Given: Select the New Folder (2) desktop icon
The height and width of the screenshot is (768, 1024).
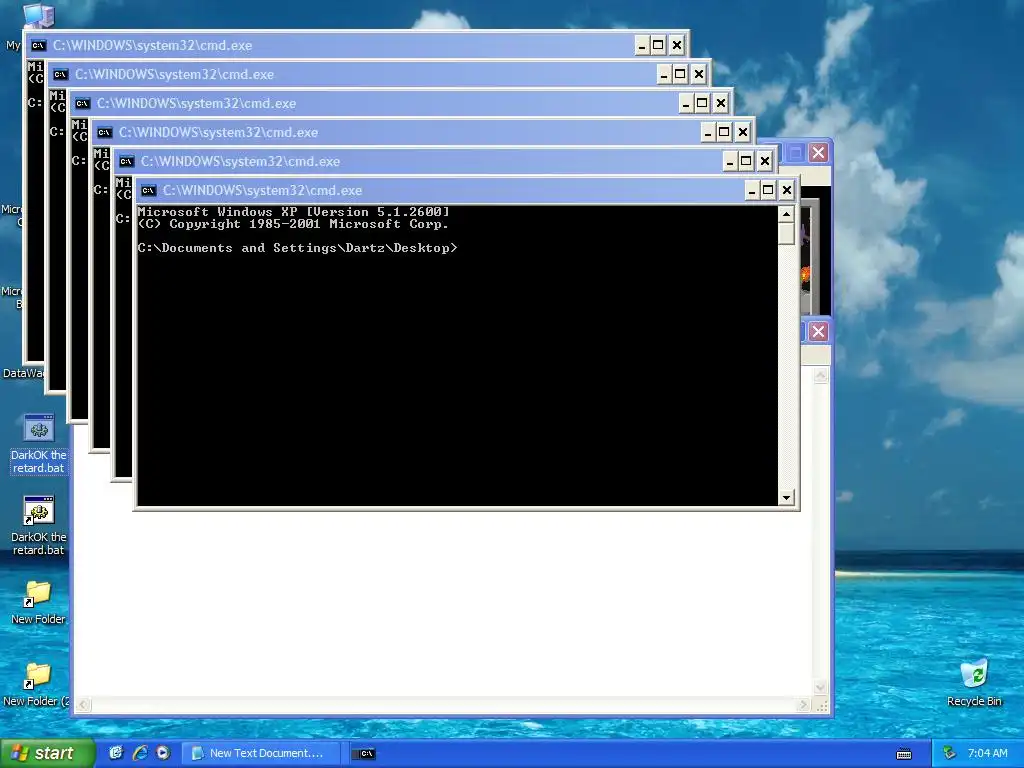Looking at the screenshot, I should click(x=37, y=675).
